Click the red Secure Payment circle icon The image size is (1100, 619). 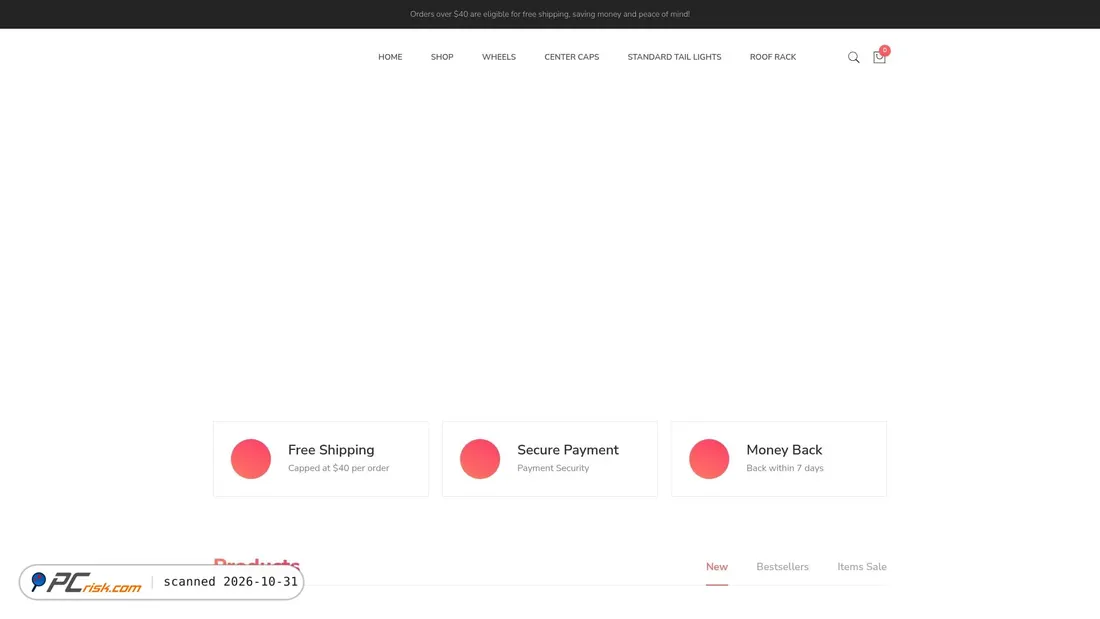pos(480,459)
